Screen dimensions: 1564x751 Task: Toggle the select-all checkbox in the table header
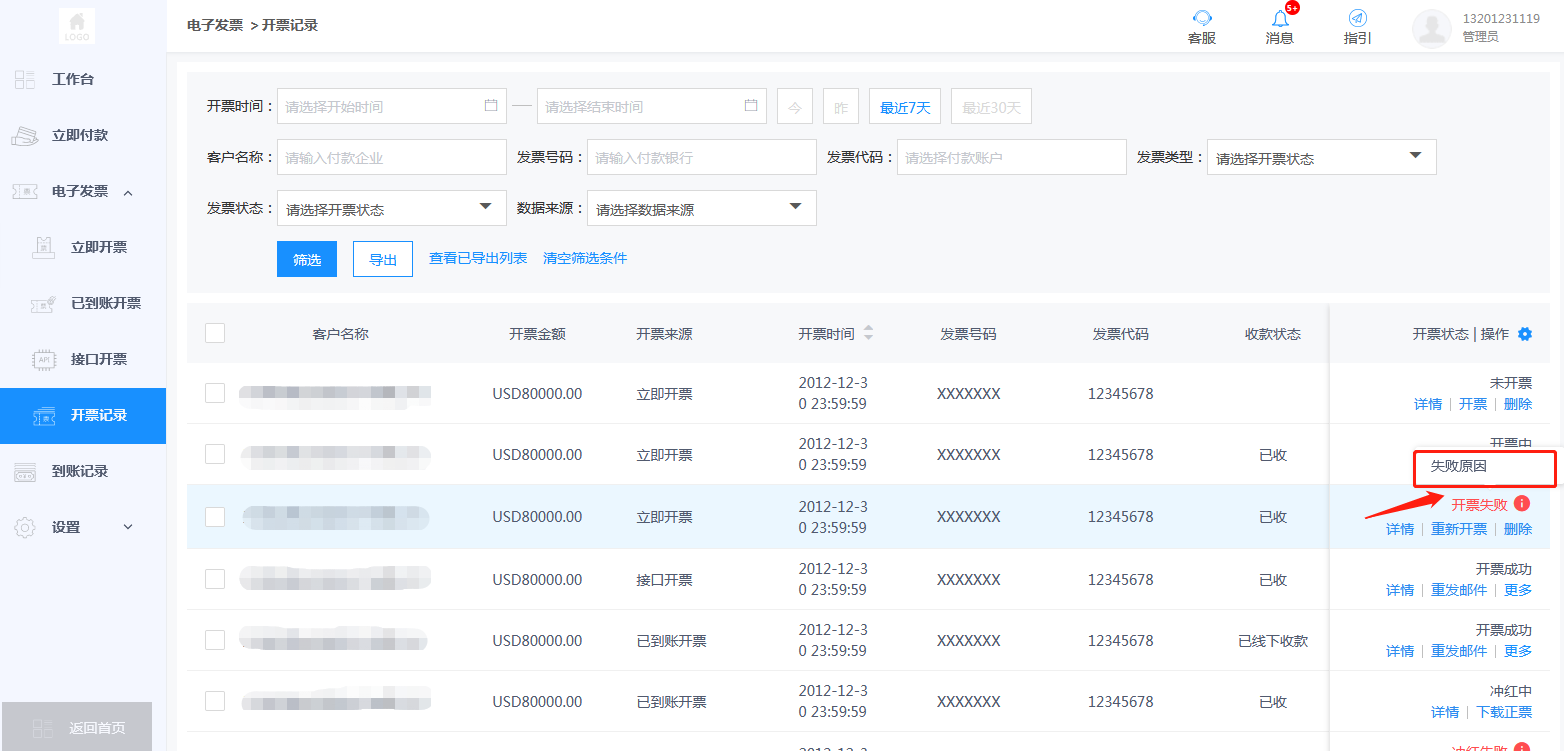click(215, 333)
